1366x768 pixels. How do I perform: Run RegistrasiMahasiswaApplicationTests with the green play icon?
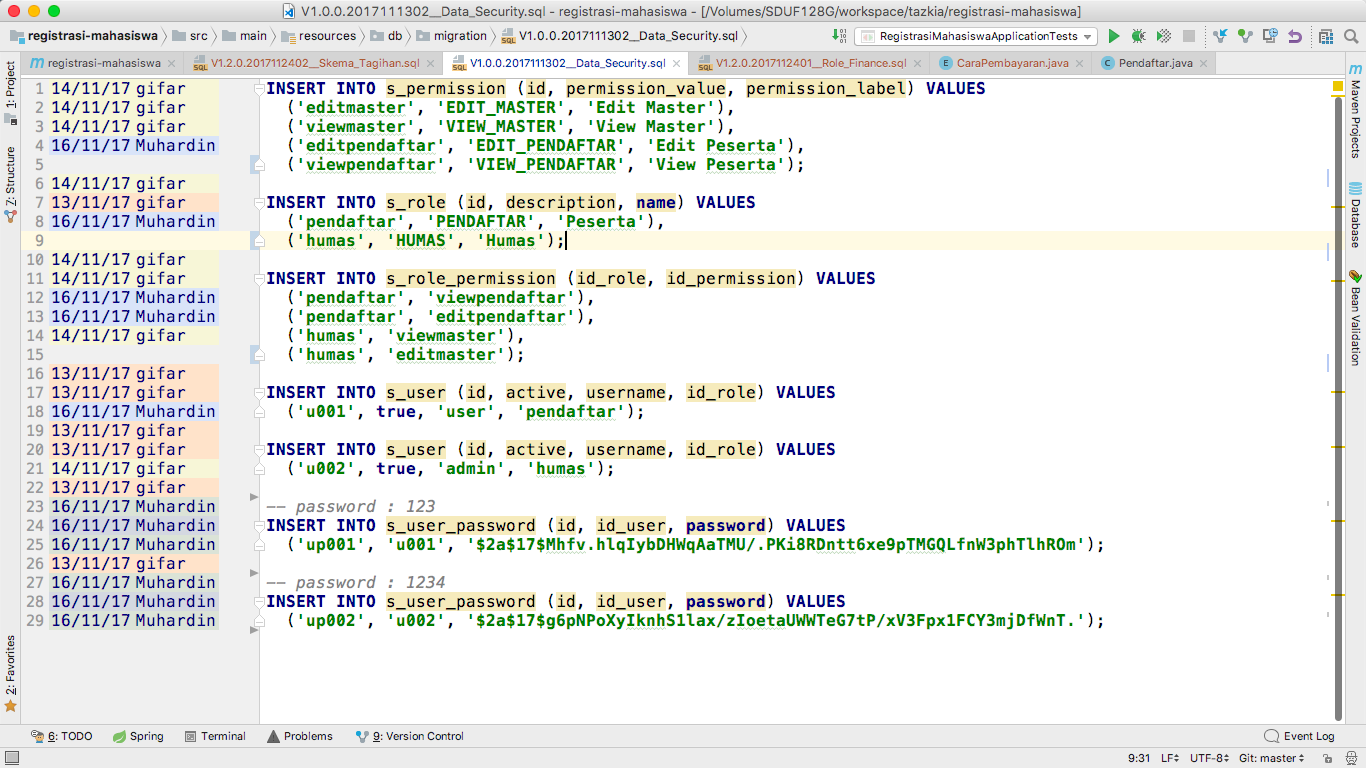click(1113, 36)
